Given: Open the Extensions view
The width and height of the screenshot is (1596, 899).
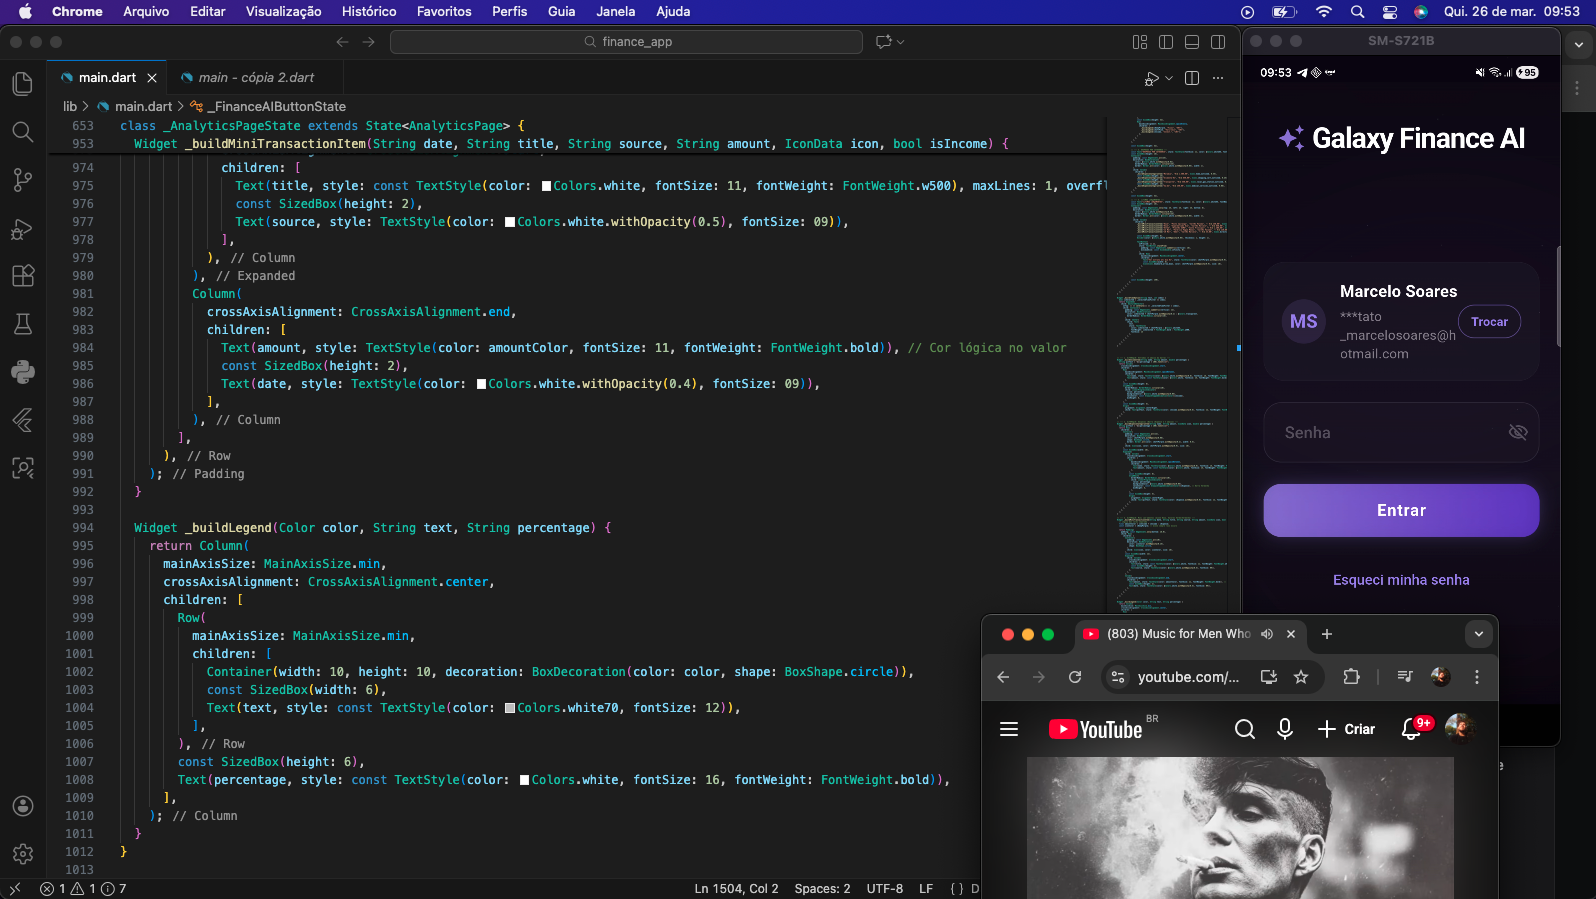Looking at the screenshot, I should [22, 276].
